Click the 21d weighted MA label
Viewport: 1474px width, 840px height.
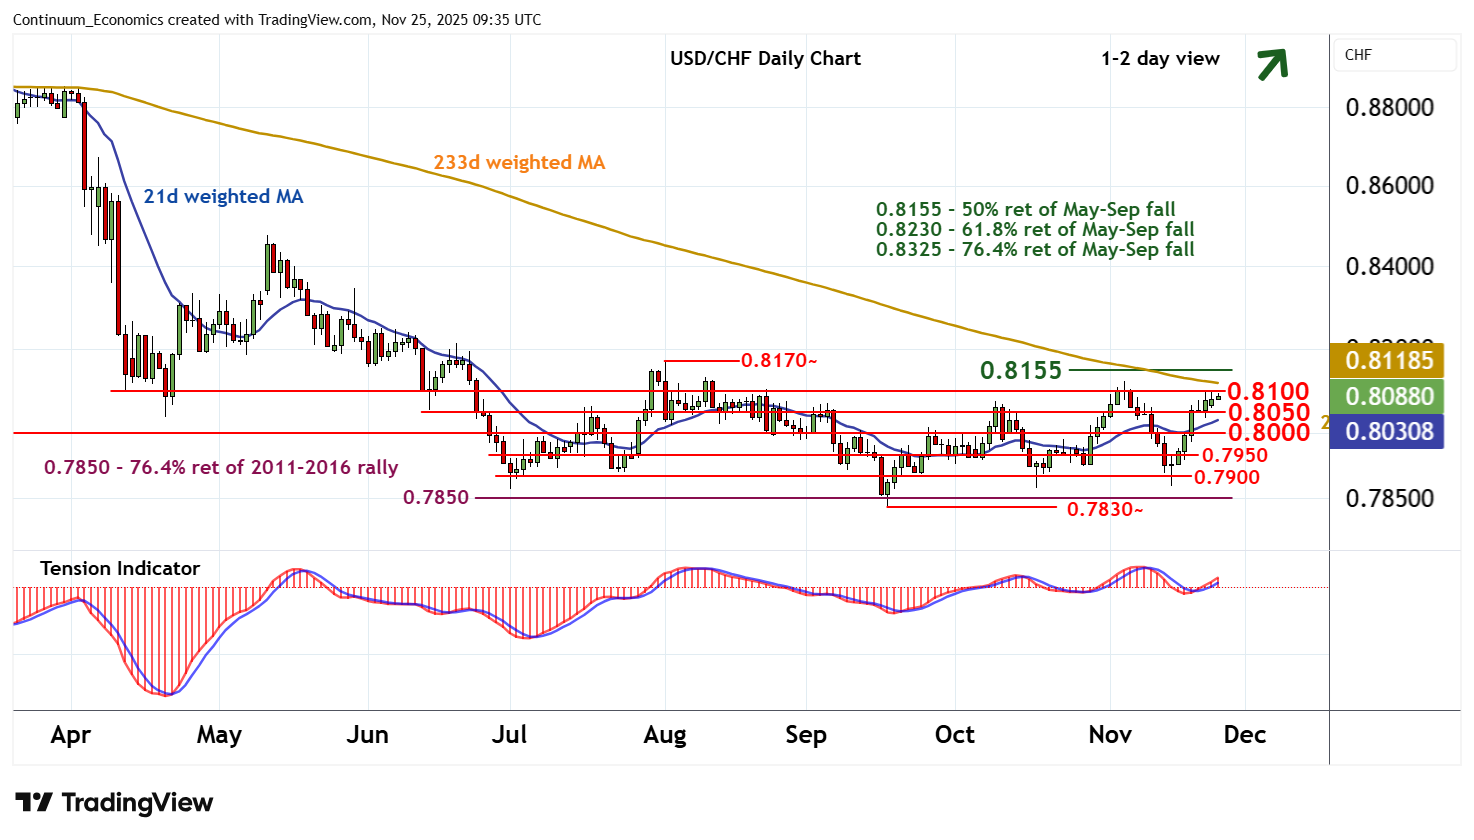click(x=223, y=196)
